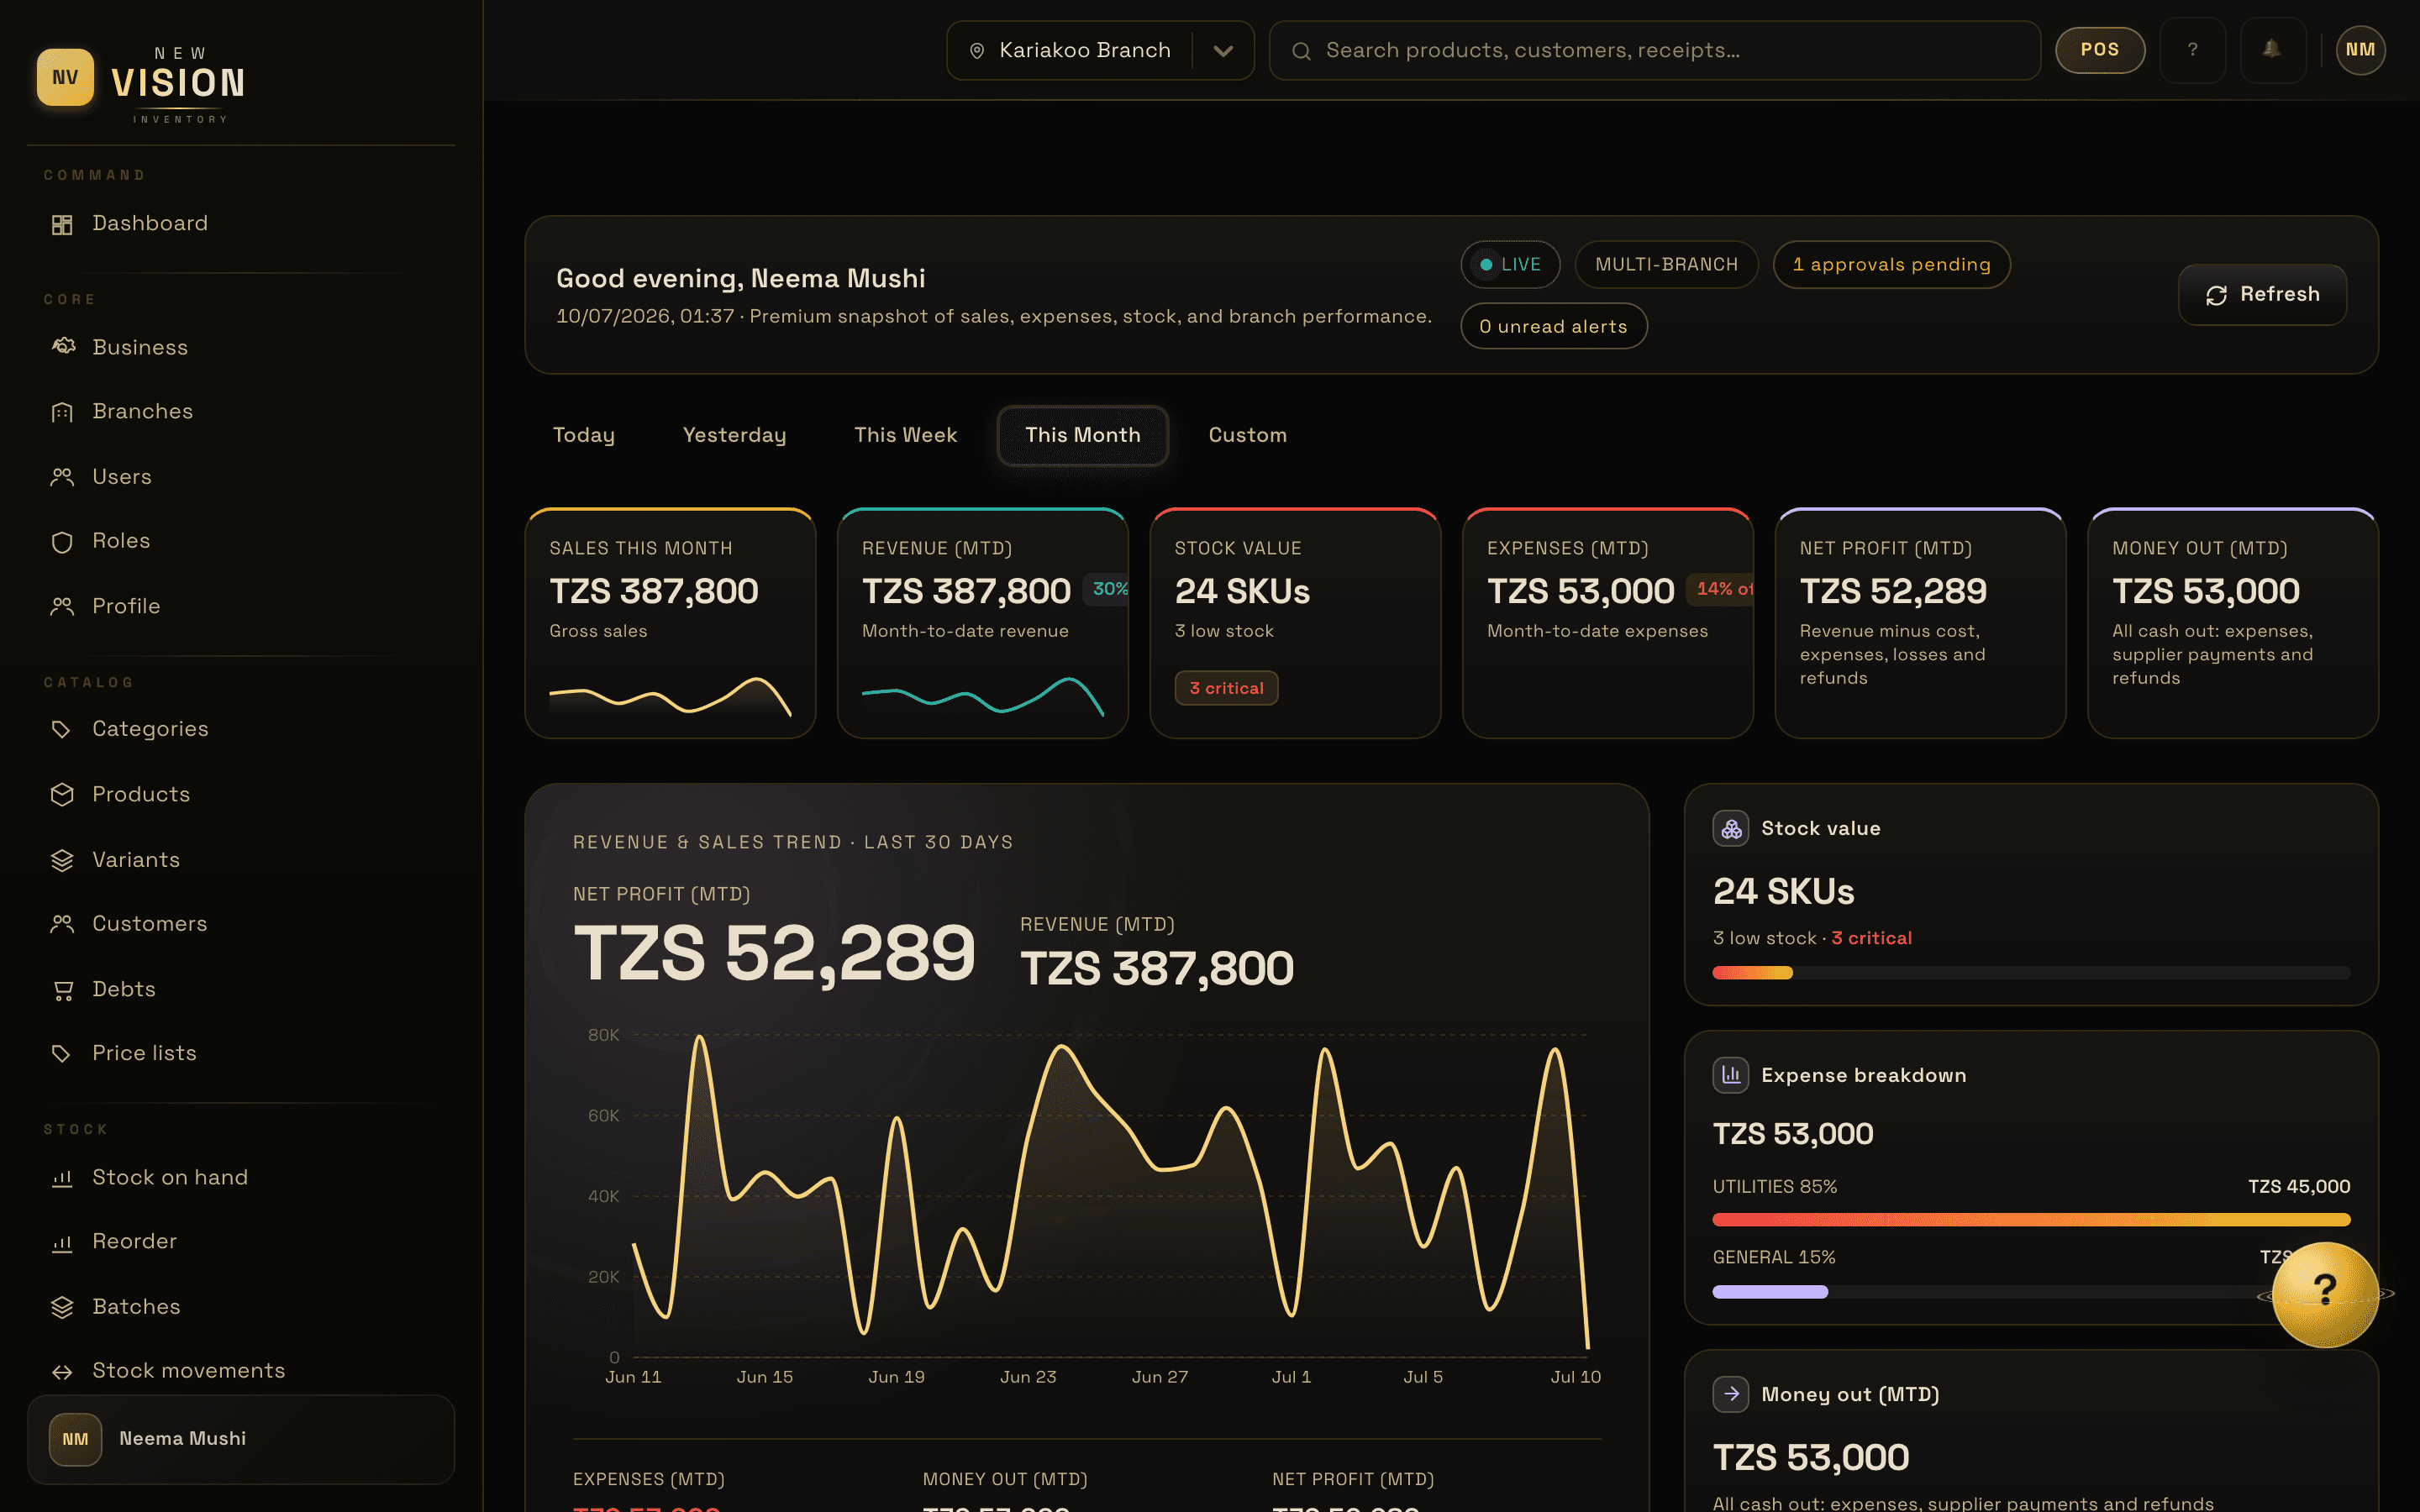Click the search magnifier icon
Viewport: 2420px width, 1512px height.
pos(1301,50)
